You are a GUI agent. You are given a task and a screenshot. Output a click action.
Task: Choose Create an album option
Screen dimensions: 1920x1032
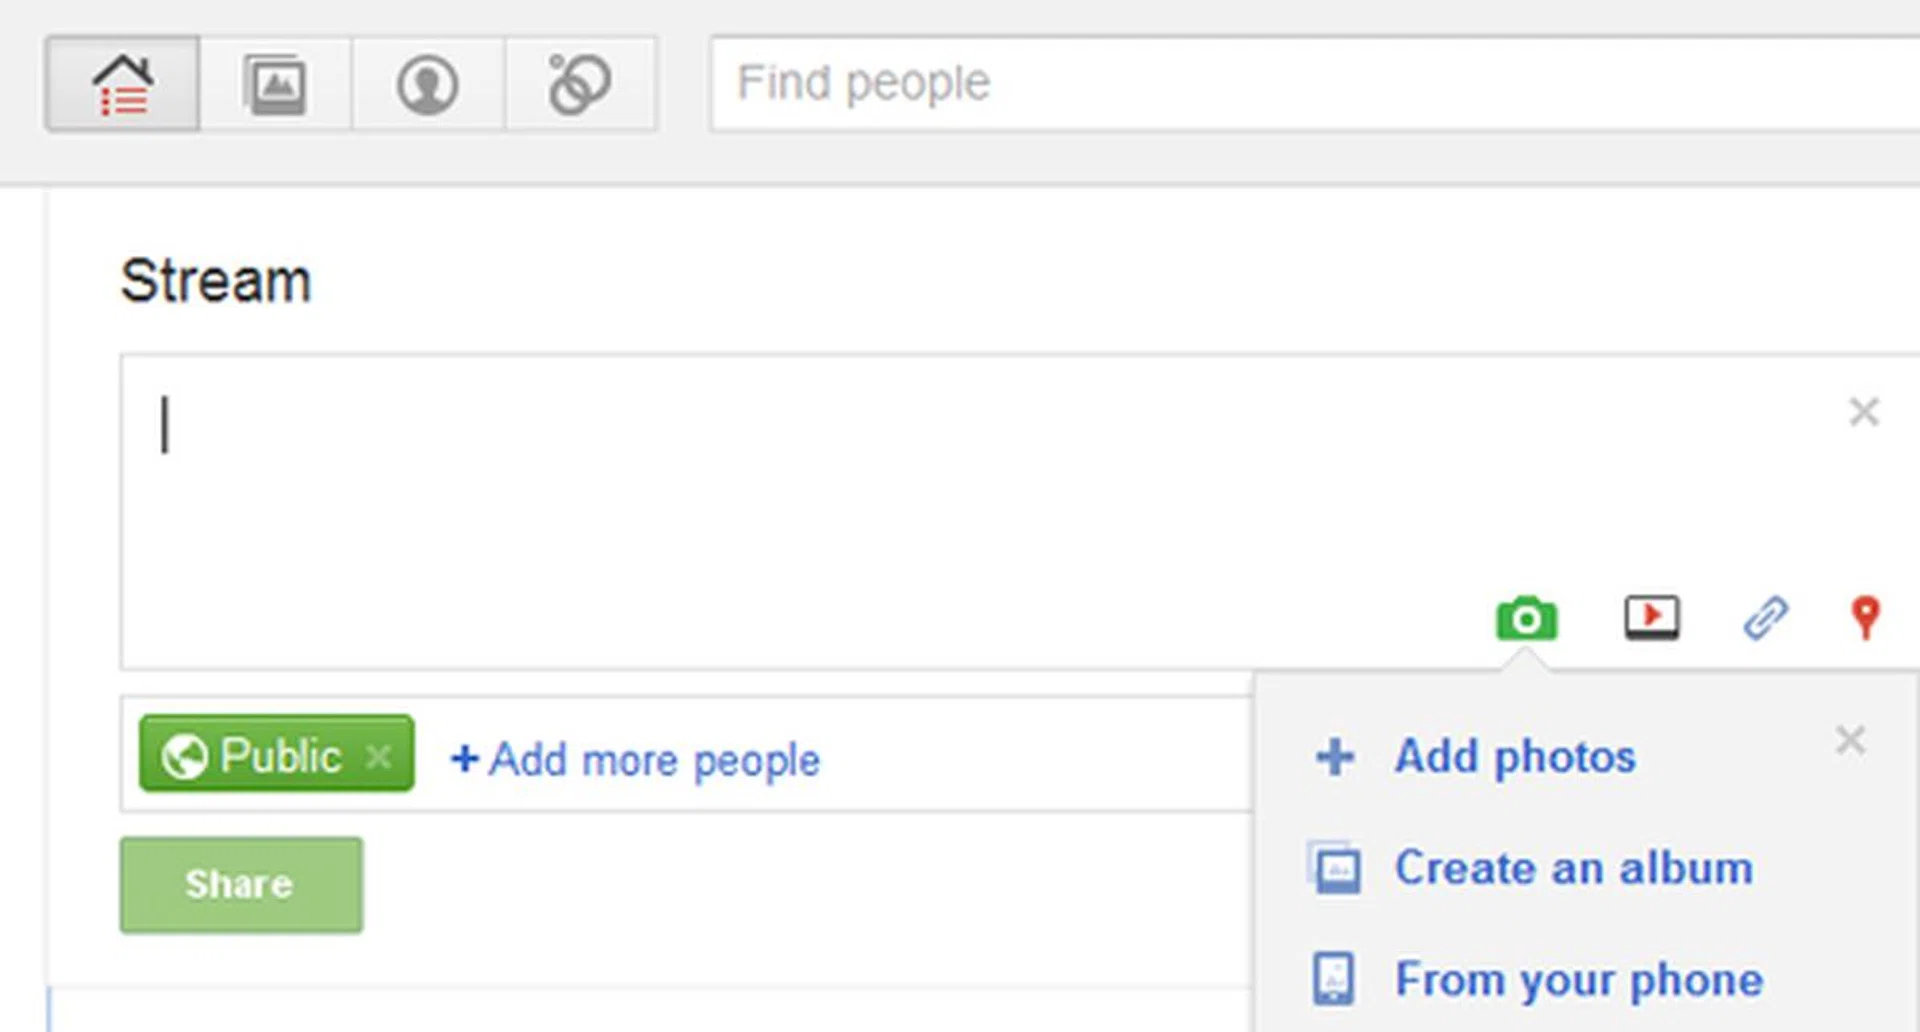tap(1573, 868)
